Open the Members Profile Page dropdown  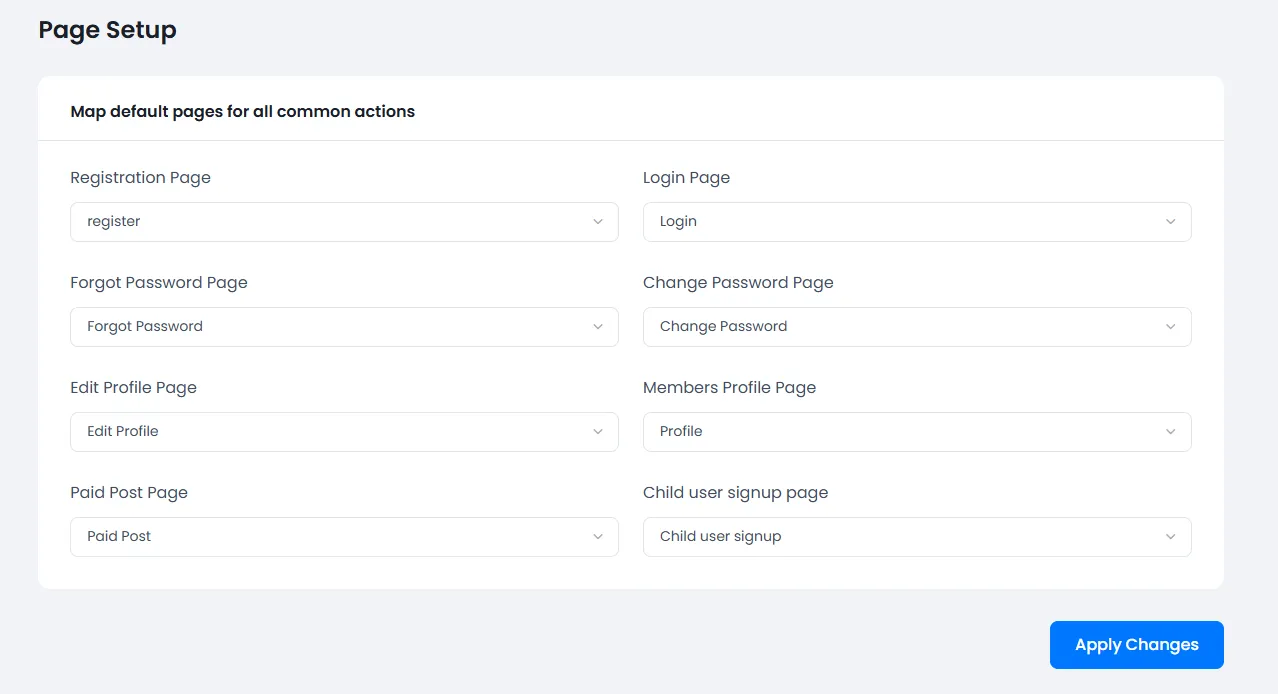pyautogui.click(x=917, y=431)
